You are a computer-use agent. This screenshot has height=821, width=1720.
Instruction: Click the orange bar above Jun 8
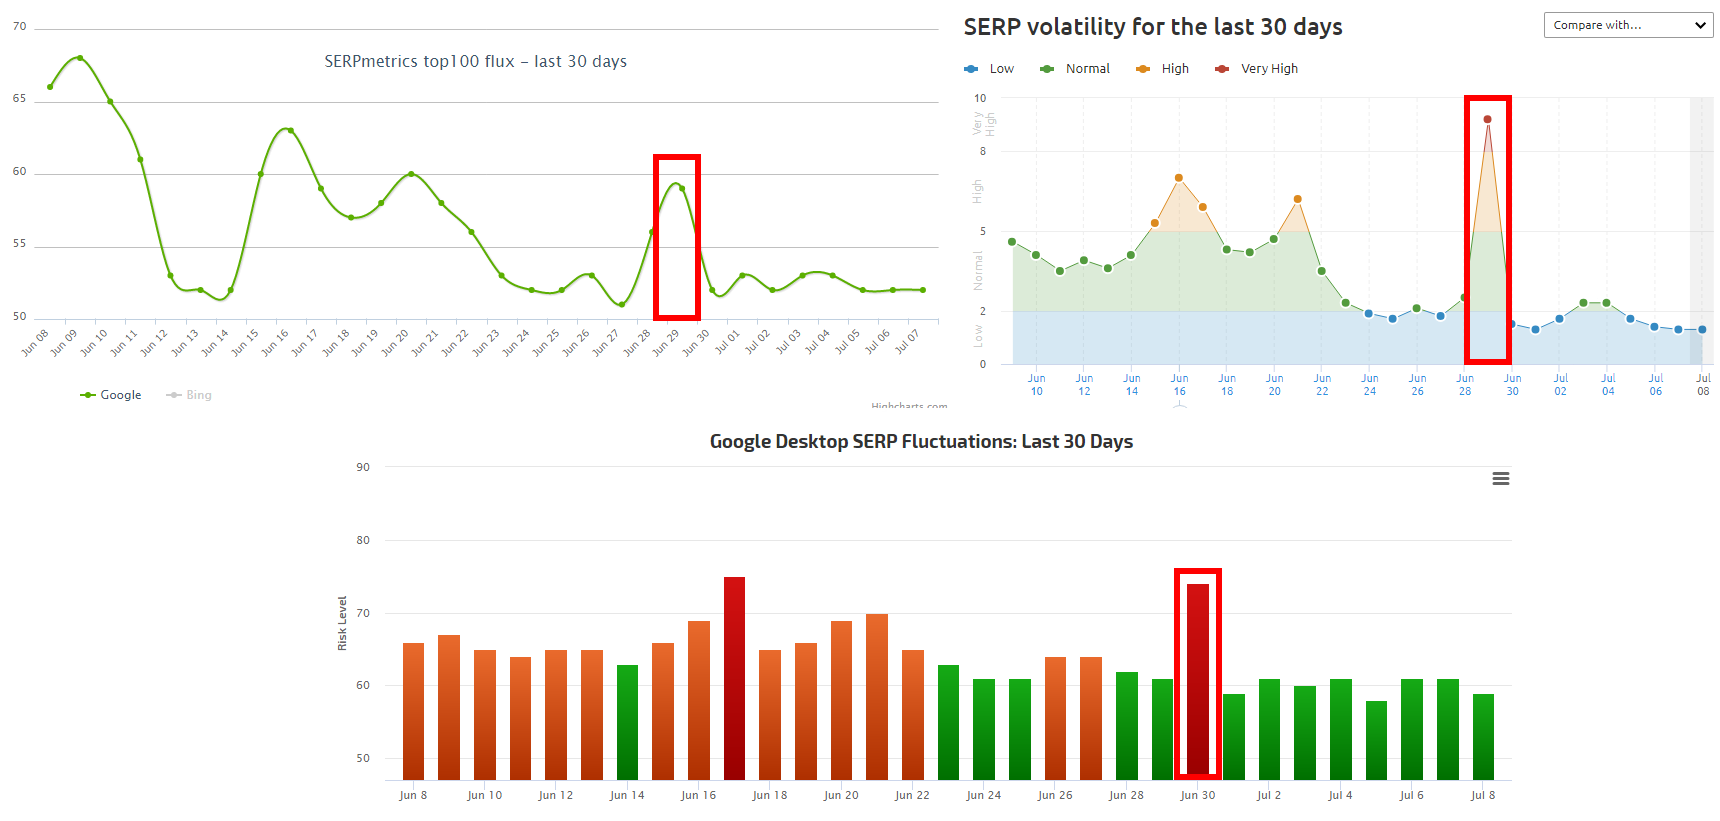[413, 711]
